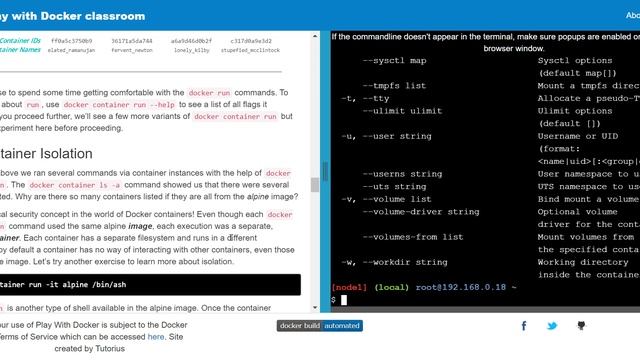This screenshot has height=360, width=640.
Task: Click the splitter handle between tutorial and terminal
Action: pos(325,171)
